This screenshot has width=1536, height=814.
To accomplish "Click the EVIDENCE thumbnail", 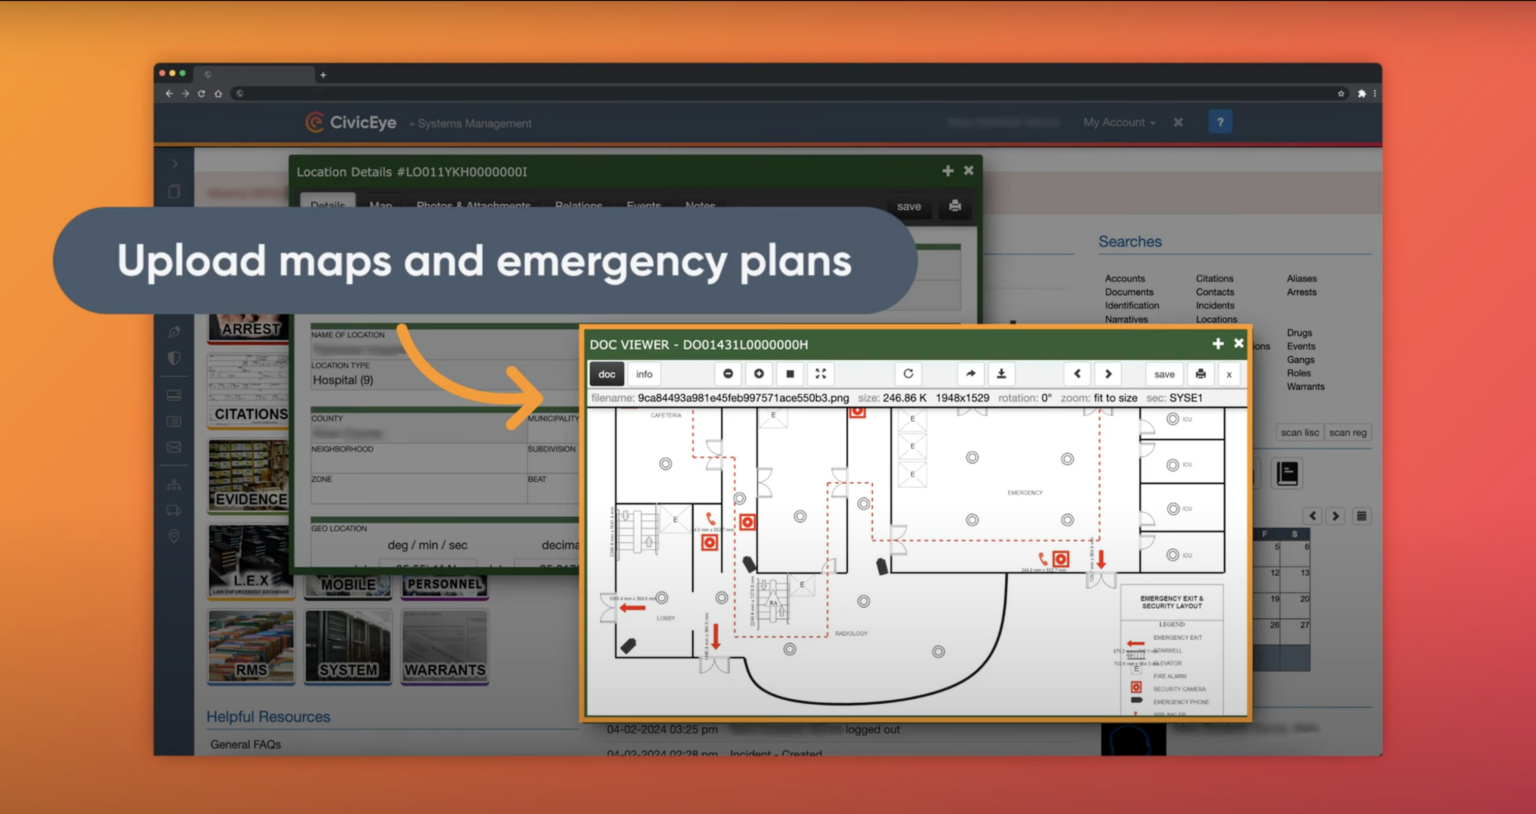I will click(x=248, y=475).
